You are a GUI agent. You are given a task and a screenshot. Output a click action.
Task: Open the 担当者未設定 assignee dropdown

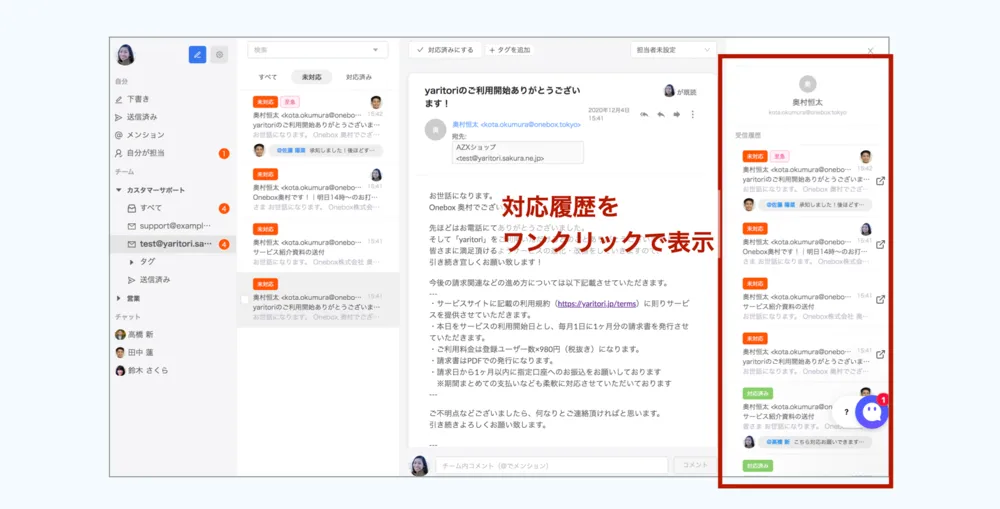coord(673,50)
